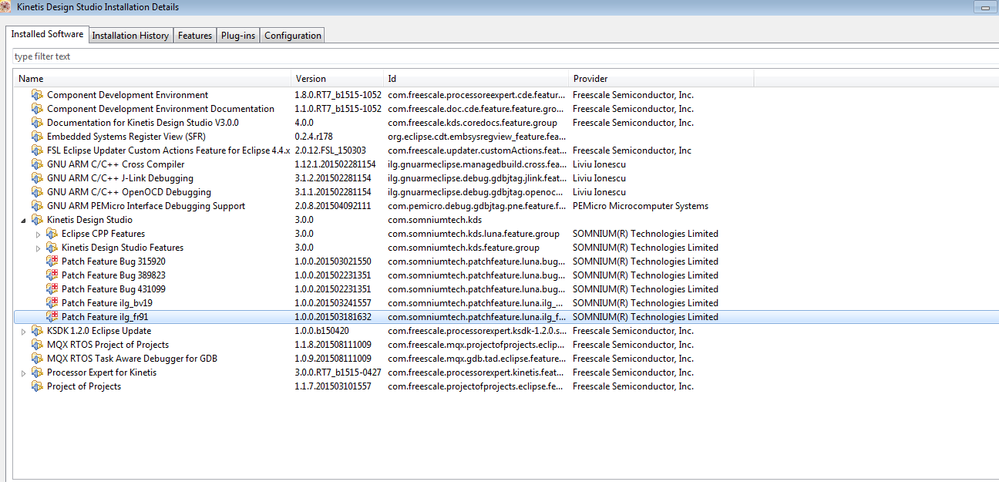Click the Patch Feature Bug 389823 icon

[52, 276]
